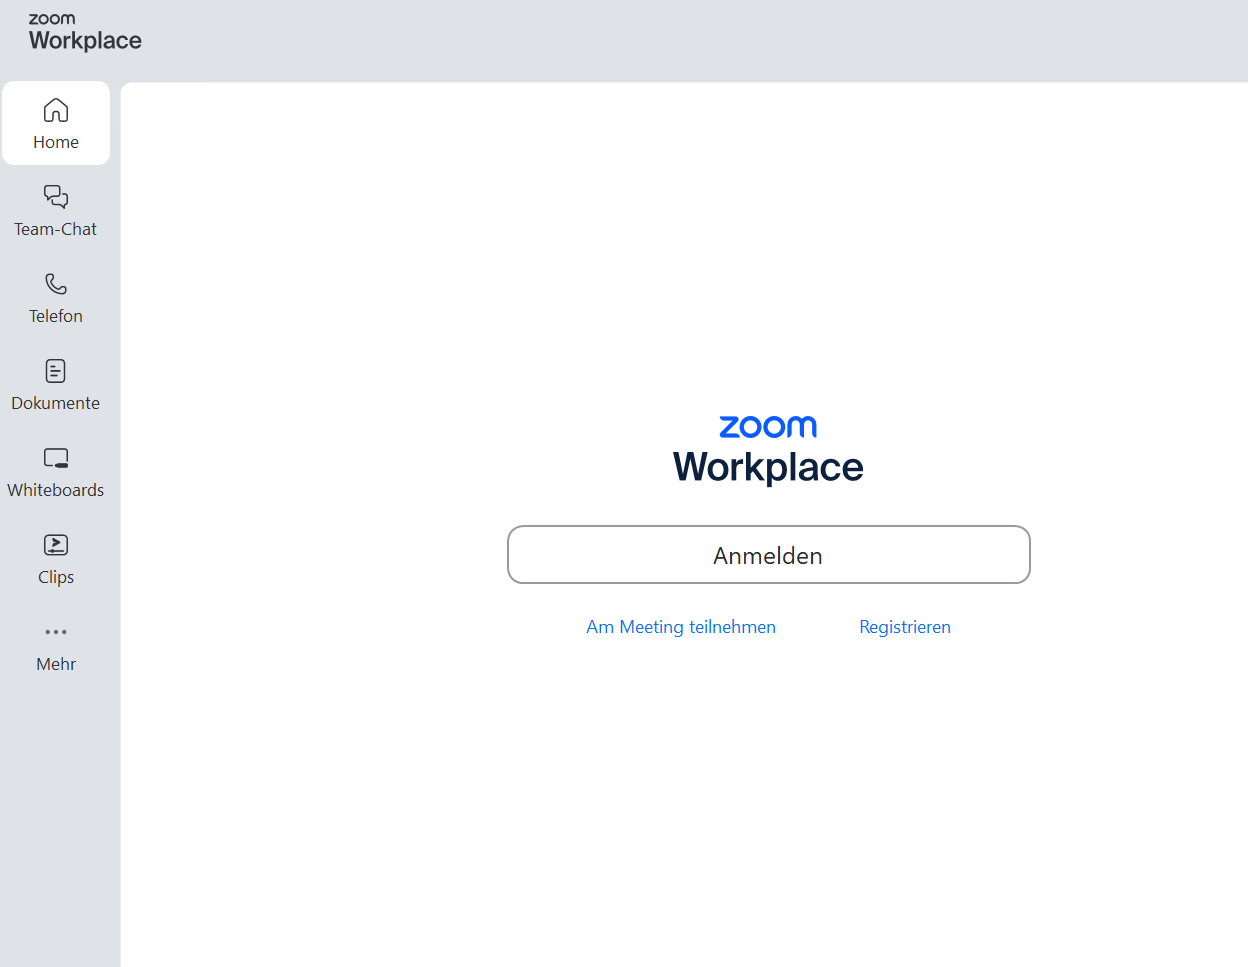Open the Dokumente page icon
1248x967 pixels.
coord(56,371)
